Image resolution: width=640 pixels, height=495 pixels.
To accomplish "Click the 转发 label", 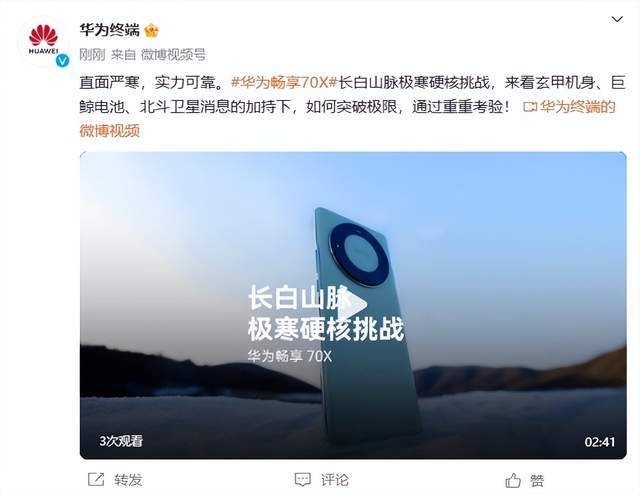I will 128,480.
